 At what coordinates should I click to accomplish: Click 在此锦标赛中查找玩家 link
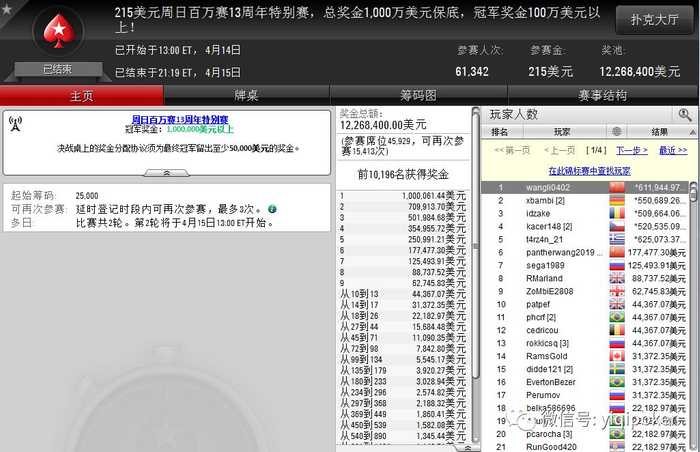(589, 171)
